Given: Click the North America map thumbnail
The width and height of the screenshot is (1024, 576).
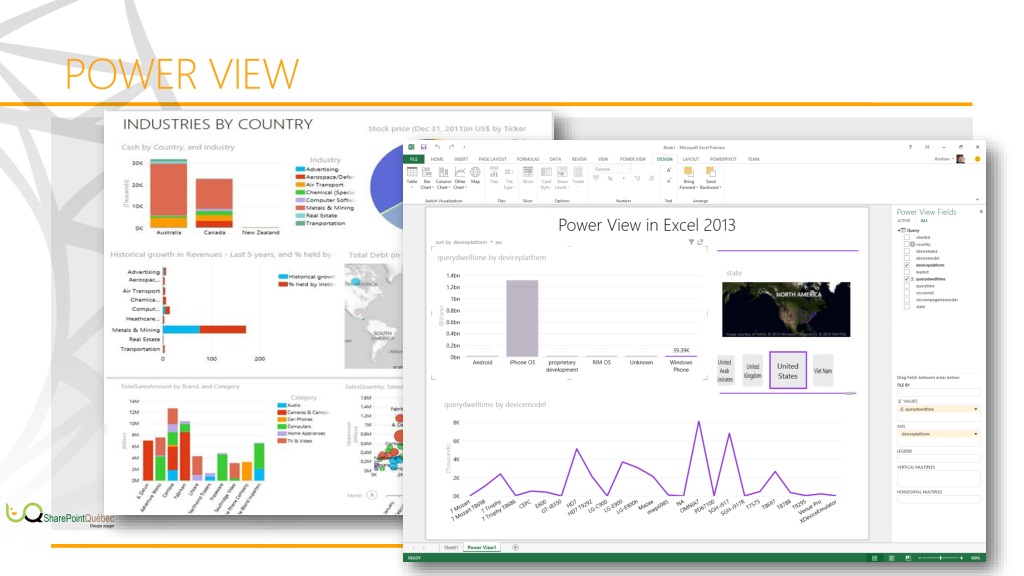Looking at the screenshot, I should 786,310.
